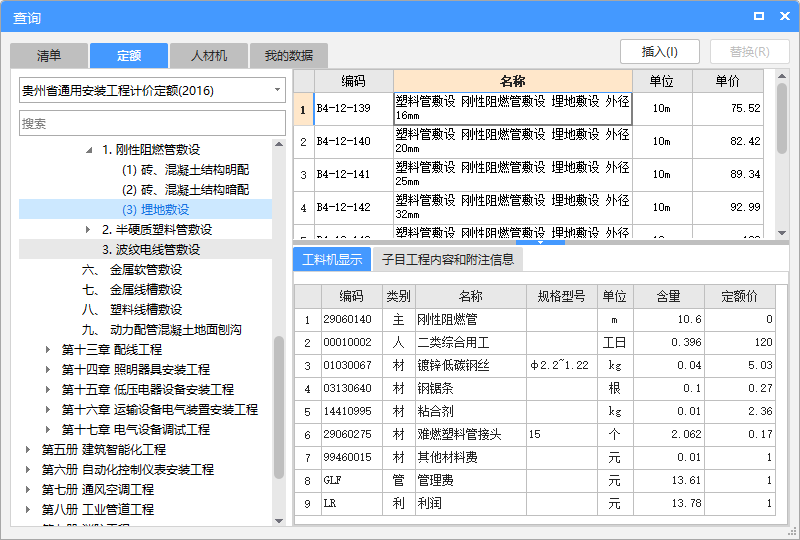The height and width of the screenshot is (540, 800).
Task: Expand 第十六章 运输设备电气装置安装工程
Action: (48, 409)
